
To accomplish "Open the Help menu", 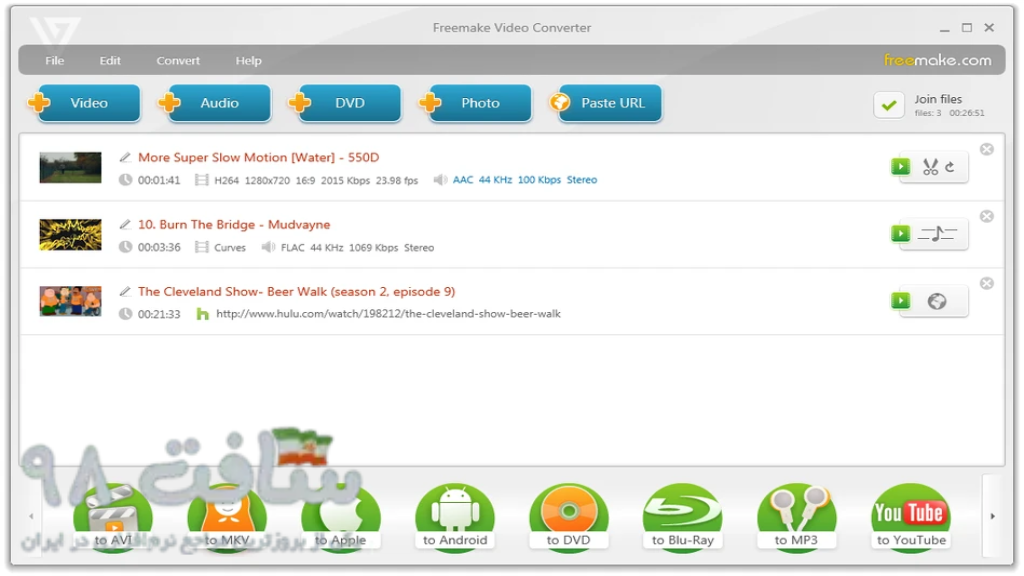I will (x=248, y=61).
